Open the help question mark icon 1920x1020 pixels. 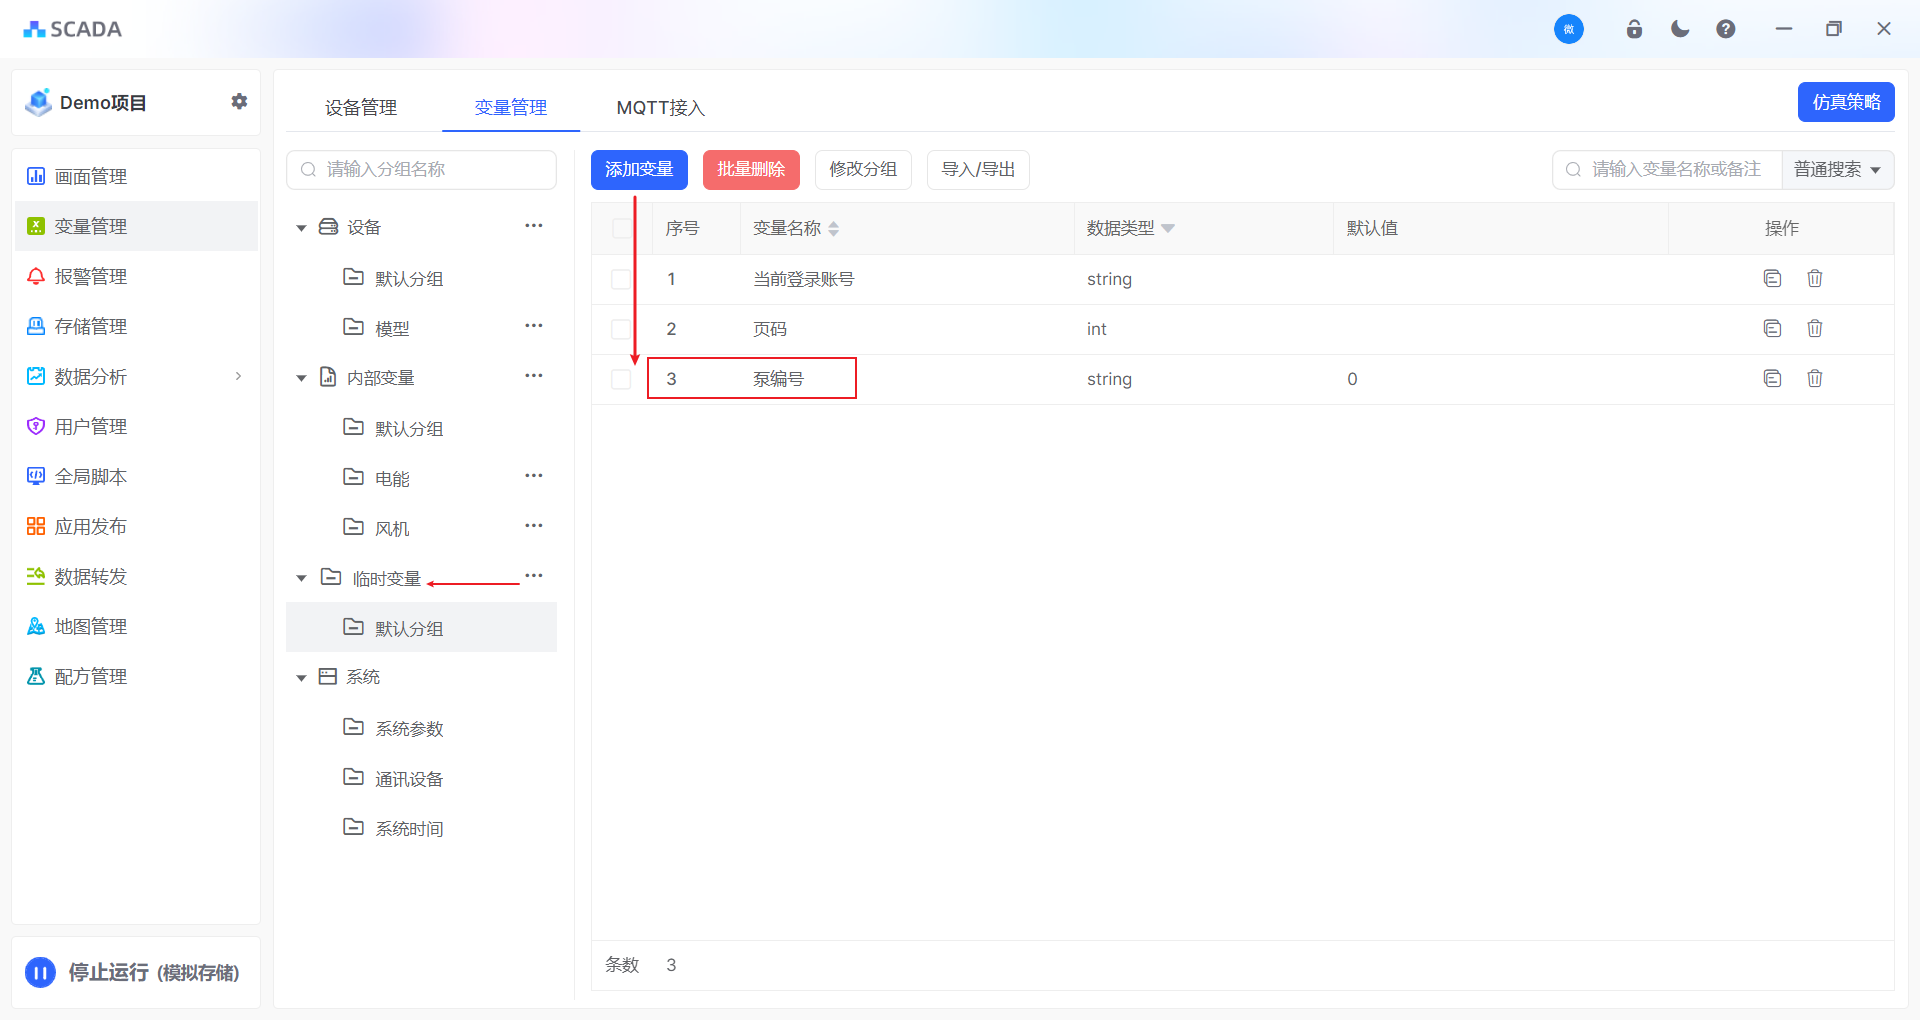[x=1725, y=29]
